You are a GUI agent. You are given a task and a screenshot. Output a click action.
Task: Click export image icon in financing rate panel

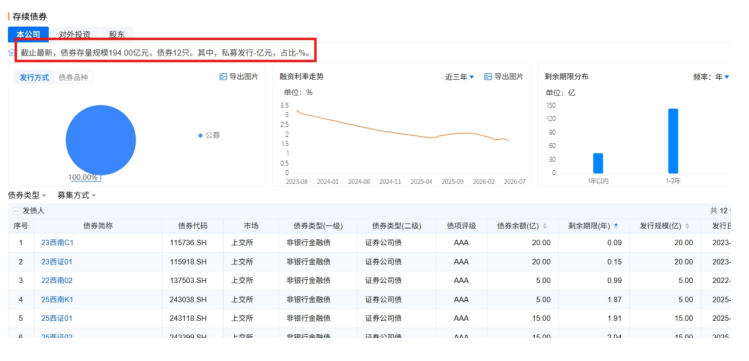click(x=488, y=77)
